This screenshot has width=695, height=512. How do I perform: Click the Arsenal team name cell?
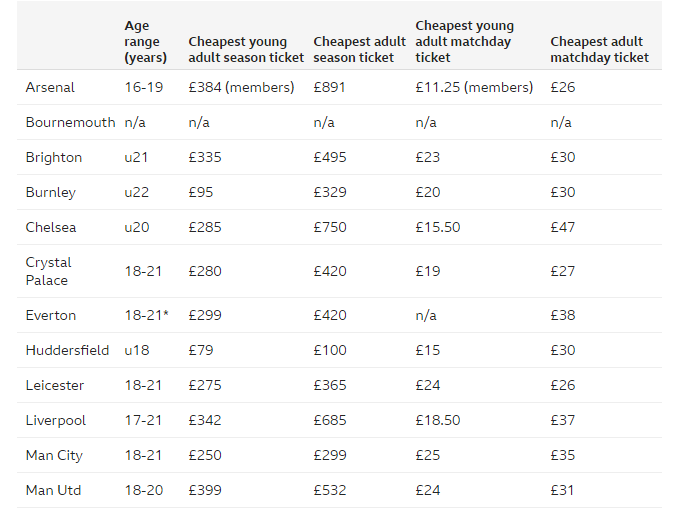50,87
